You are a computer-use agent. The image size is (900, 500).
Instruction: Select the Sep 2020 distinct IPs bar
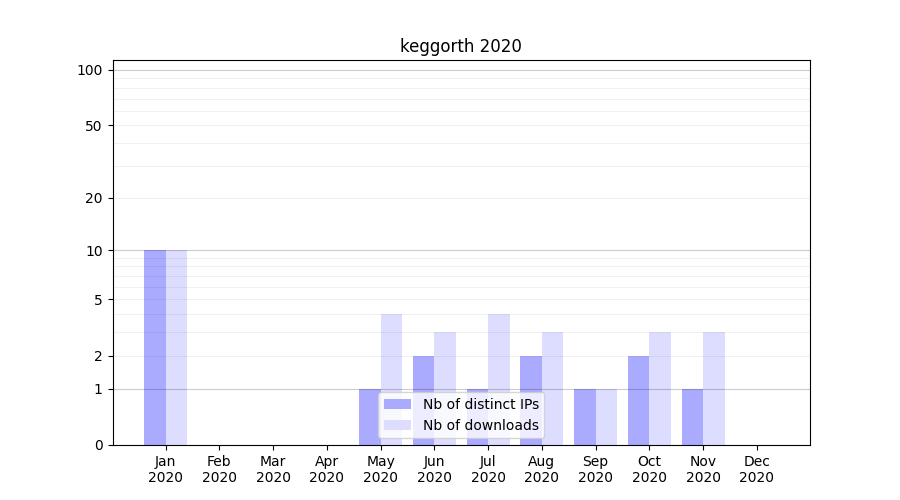tap(585, 417)
